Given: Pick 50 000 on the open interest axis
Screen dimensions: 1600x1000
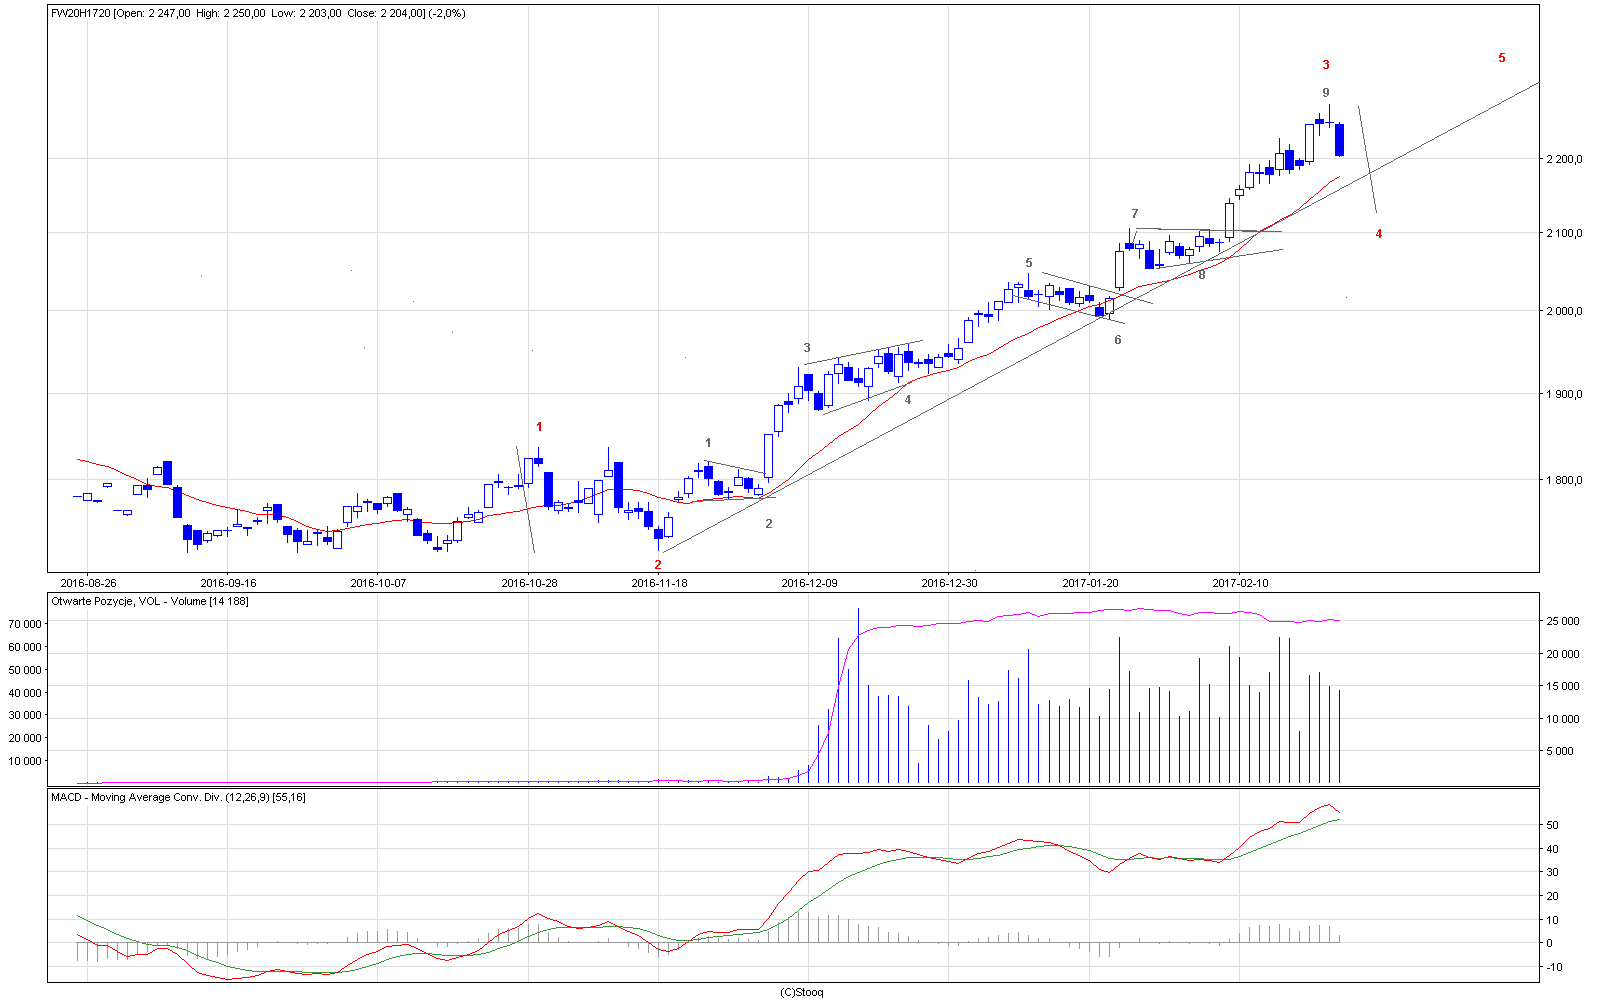Looking at the screenshot, I should point(25,670).
